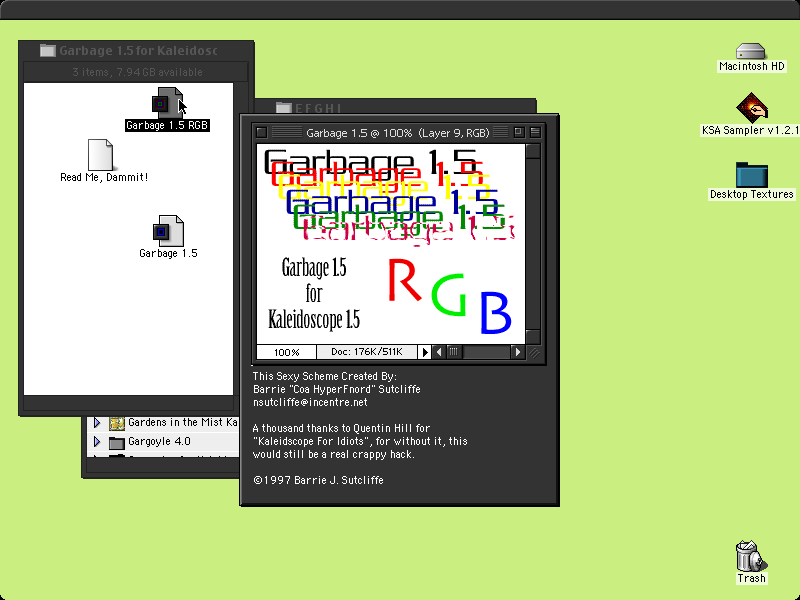Expand the Gargoyle 4.0 disclosure triangle
The width and height of the screenshot is (800, 600).
point(96,441)
